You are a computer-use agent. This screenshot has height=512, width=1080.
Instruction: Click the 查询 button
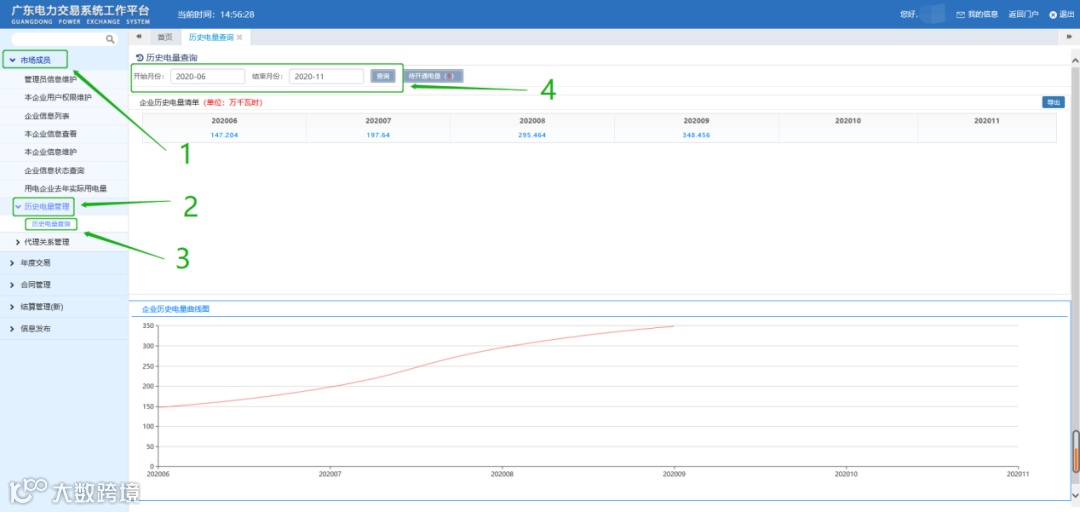383,76
